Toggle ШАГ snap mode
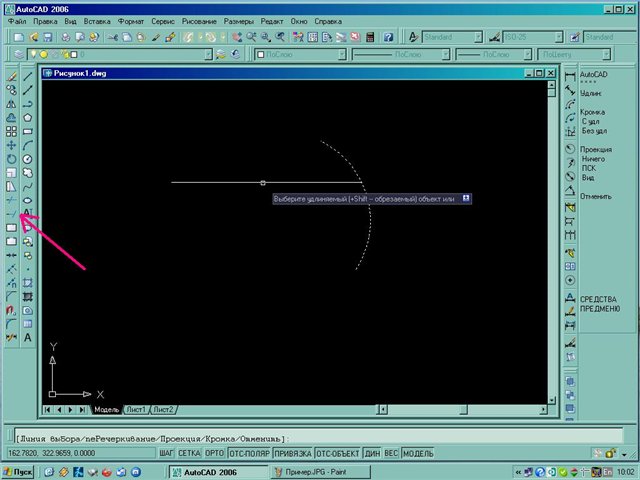 [167, 453]
